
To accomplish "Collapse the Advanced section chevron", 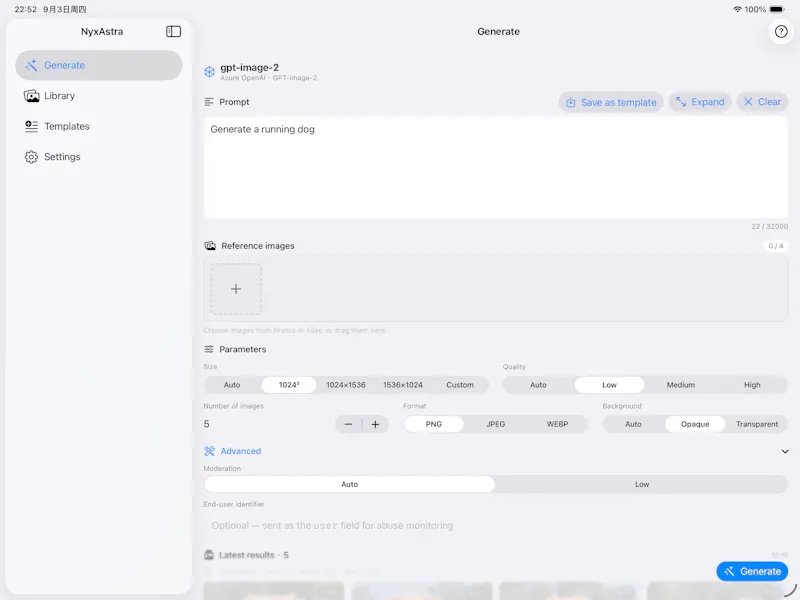I will coord(785,452).
